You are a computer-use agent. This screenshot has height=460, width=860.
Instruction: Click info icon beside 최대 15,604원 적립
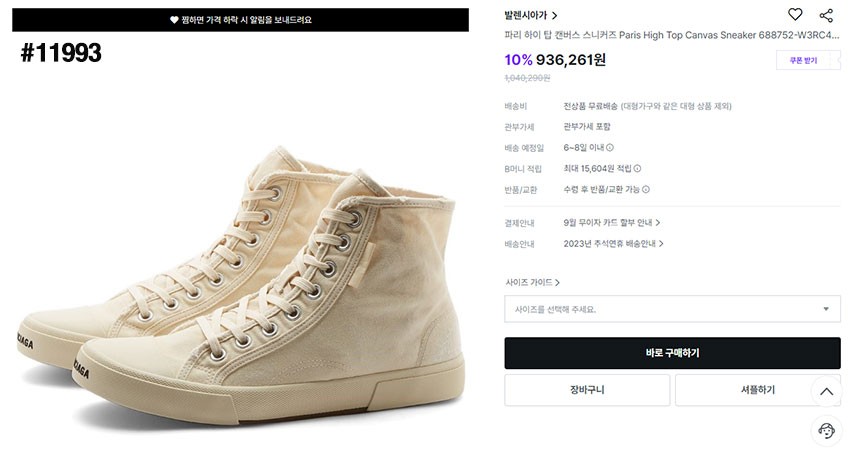click(x=637, y=169)
